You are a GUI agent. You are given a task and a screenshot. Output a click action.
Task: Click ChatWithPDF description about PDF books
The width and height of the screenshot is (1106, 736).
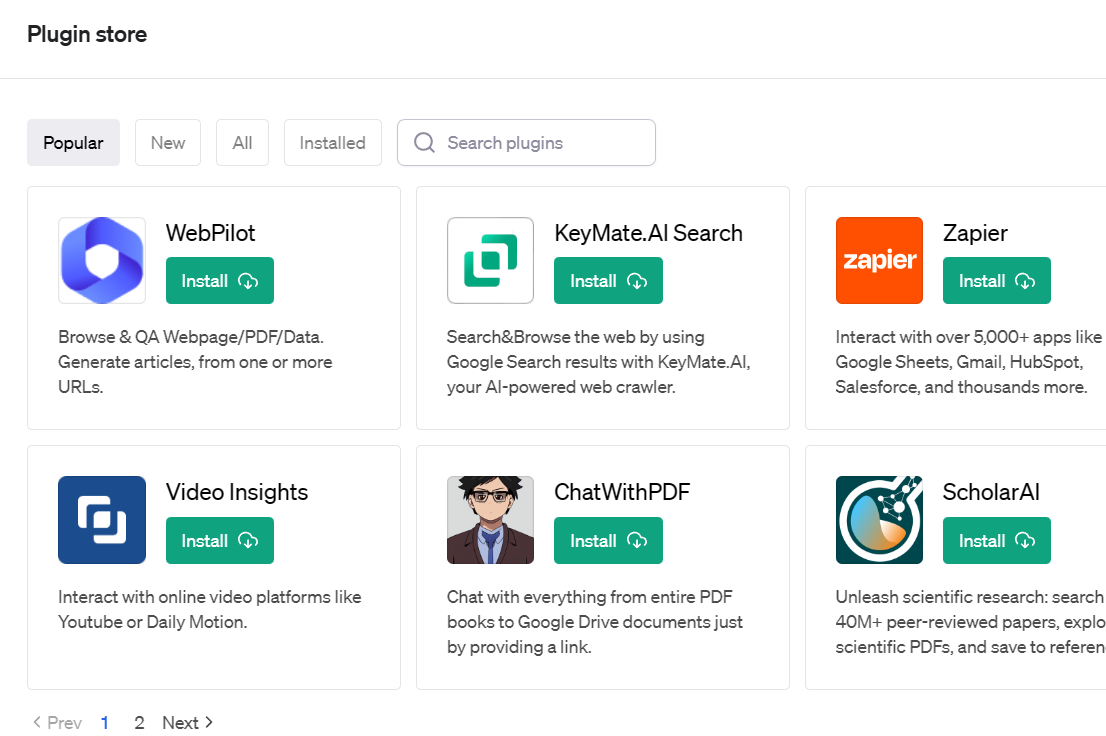(x=595, y=622)
